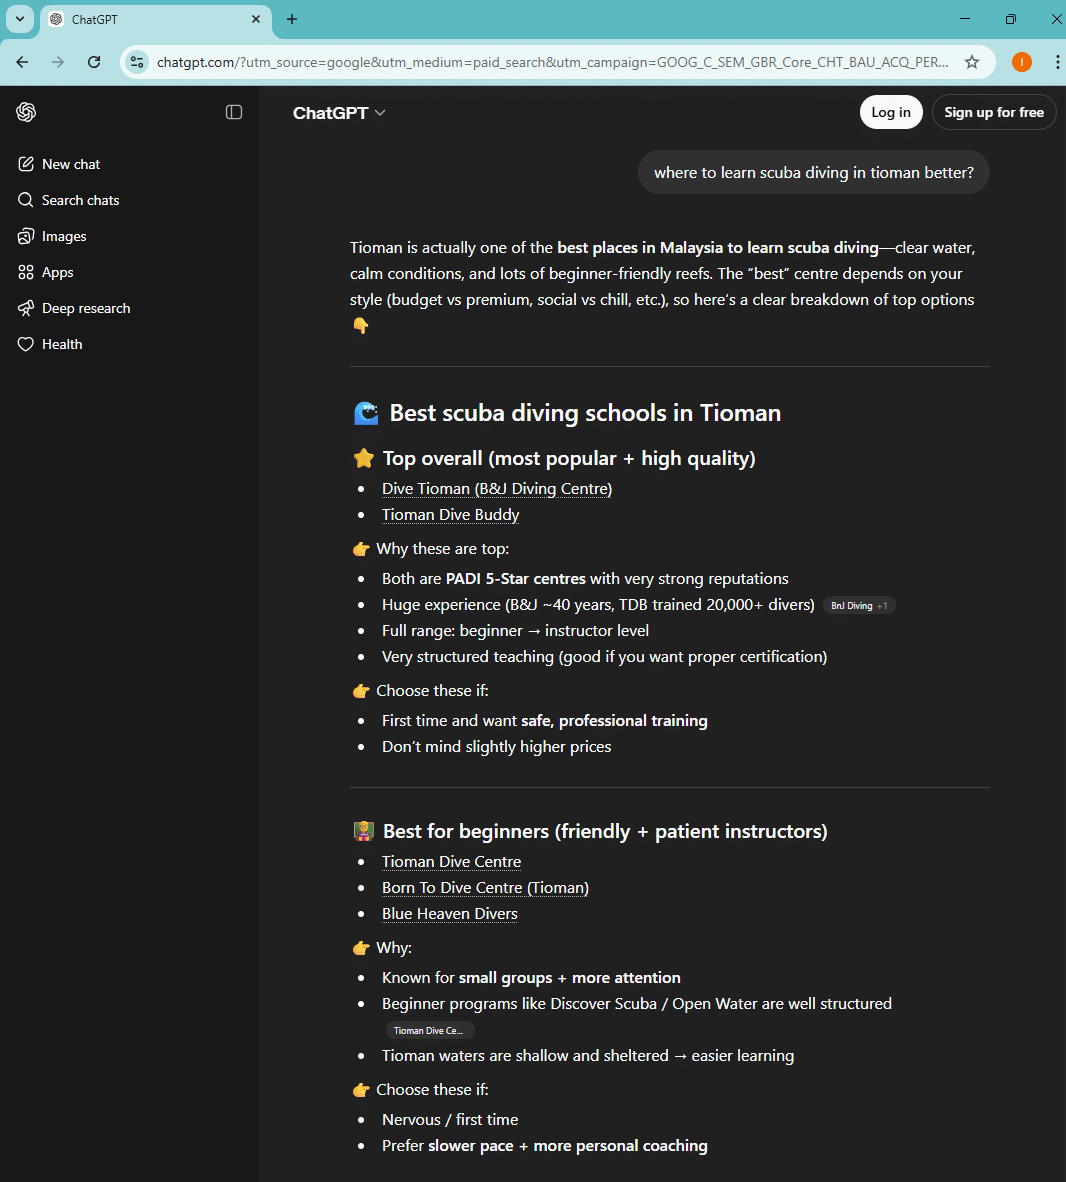This screenshot has width=1066, height=1182.
Task: Click heading Best scuba diving schools in Tioman
Action: coord(584,413)
